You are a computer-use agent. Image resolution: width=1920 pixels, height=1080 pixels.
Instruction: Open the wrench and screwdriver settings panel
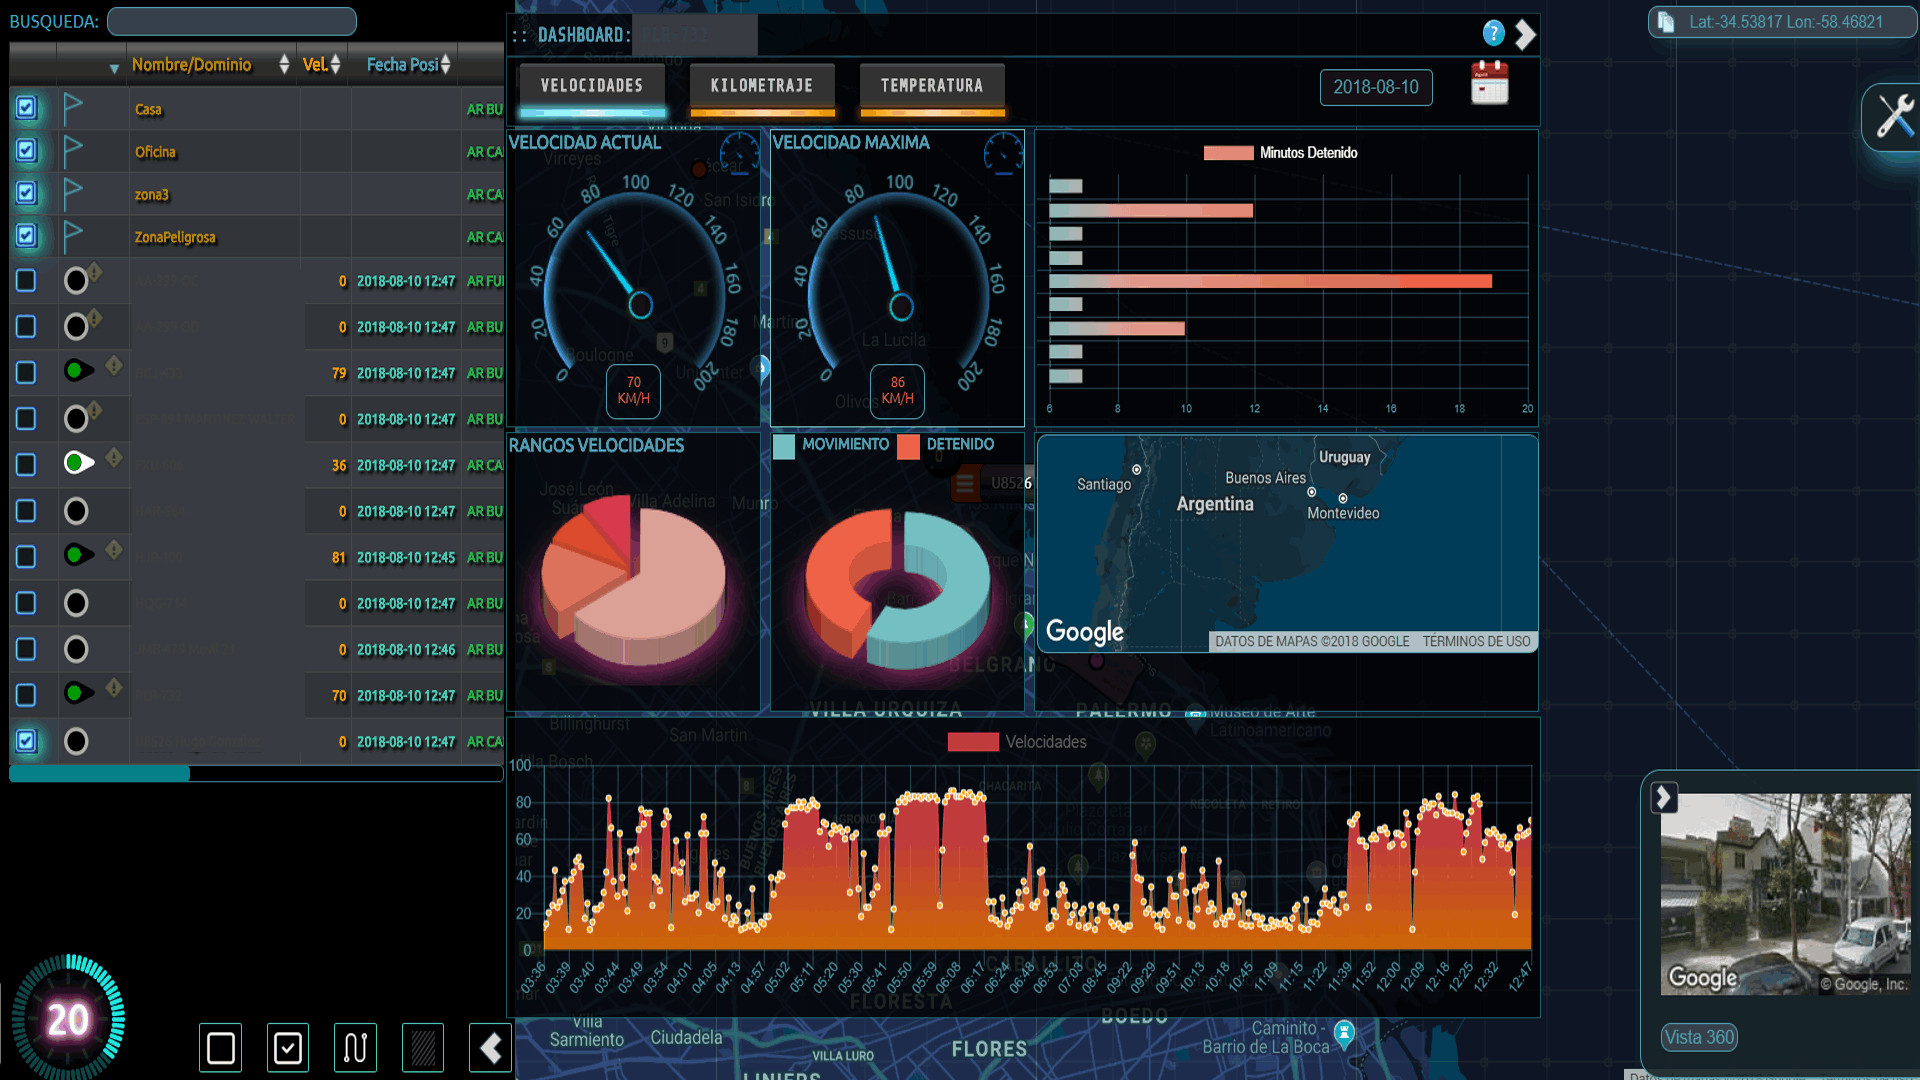(x=1893, y=117)
